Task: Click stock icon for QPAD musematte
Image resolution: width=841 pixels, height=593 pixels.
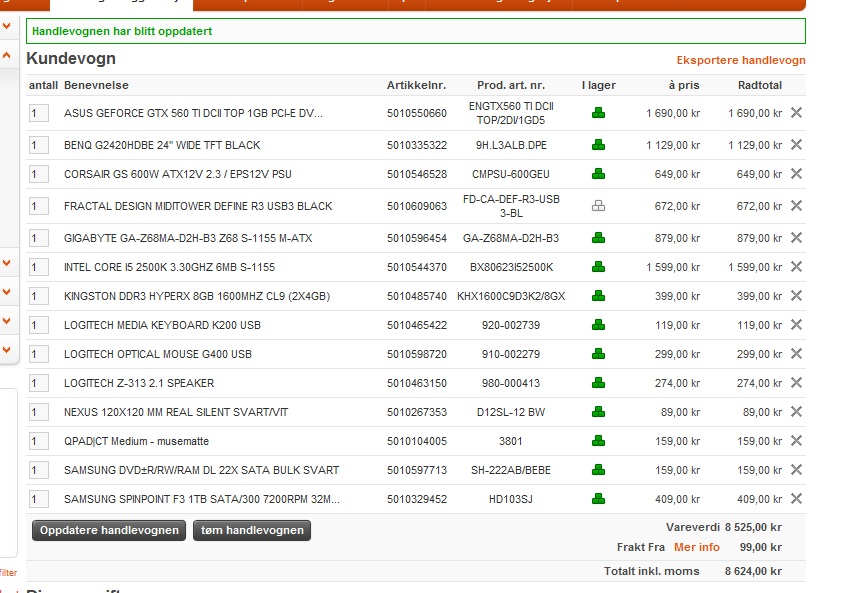Action: pyautogui.click(x=599, y=440)
